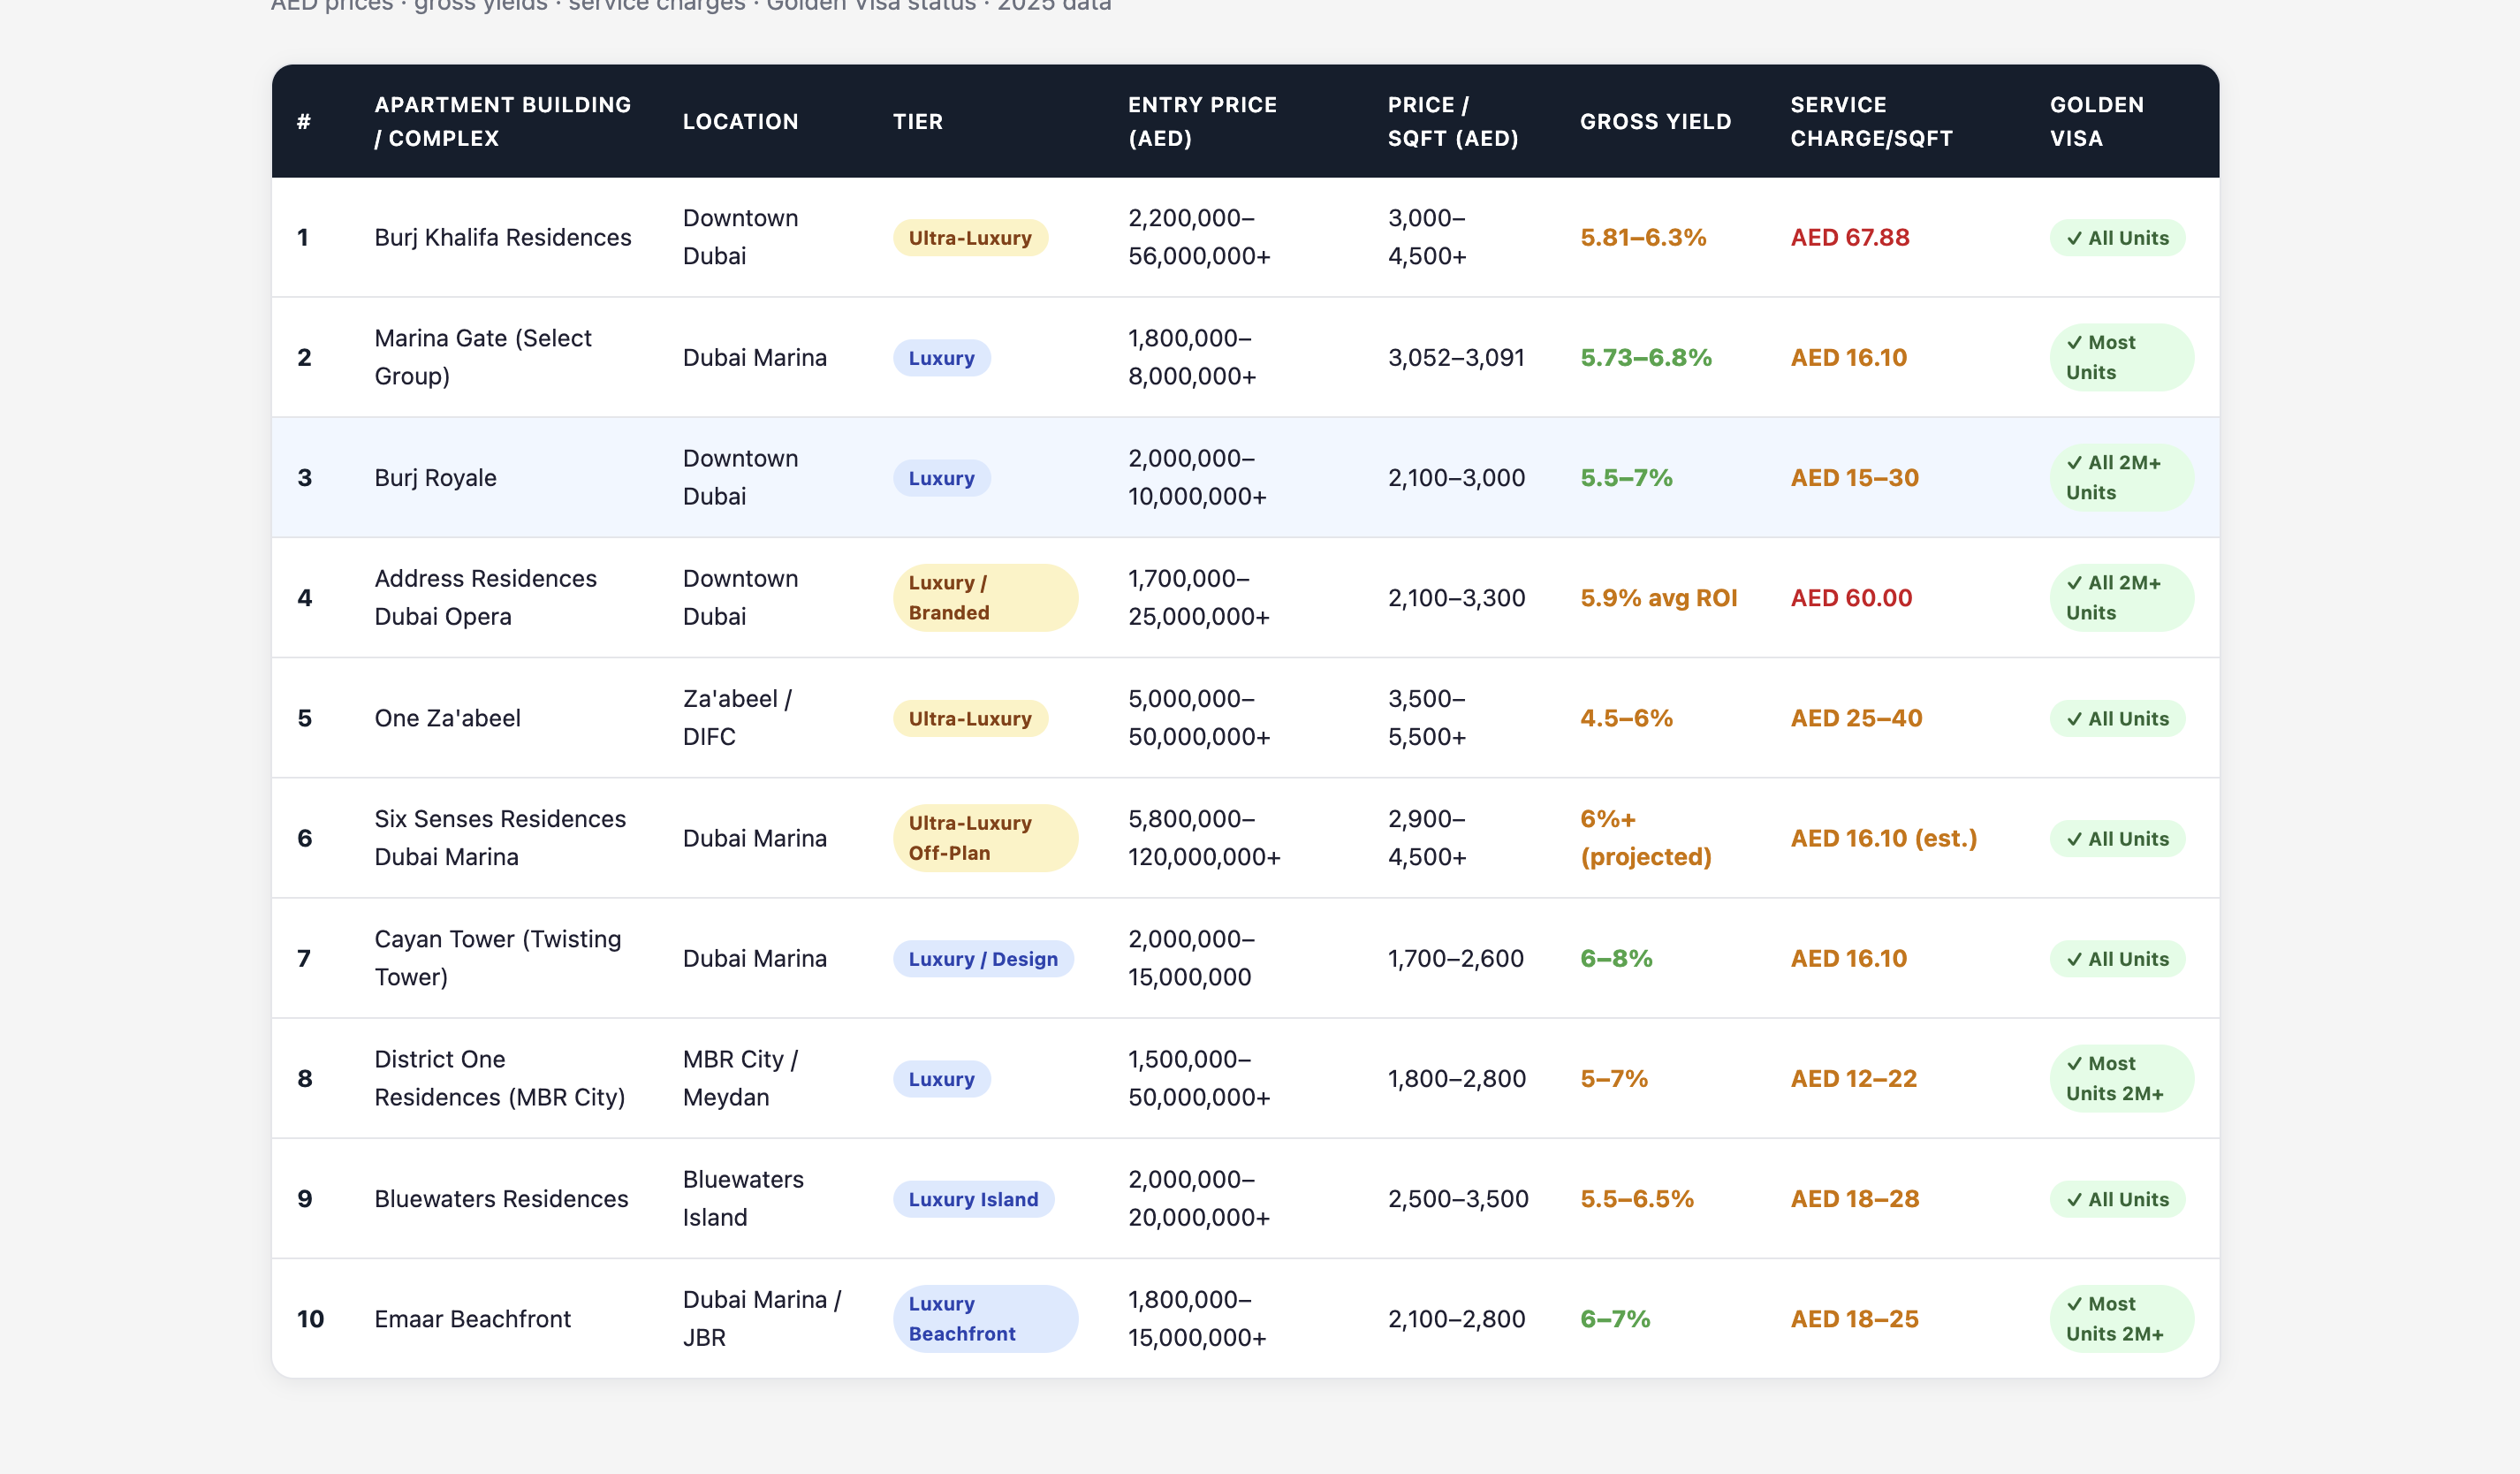Click the Burj Khalifa Residences 'All Units' badge
2520x1474 pixels.
pyautogui.click(x=2117, y=238)
